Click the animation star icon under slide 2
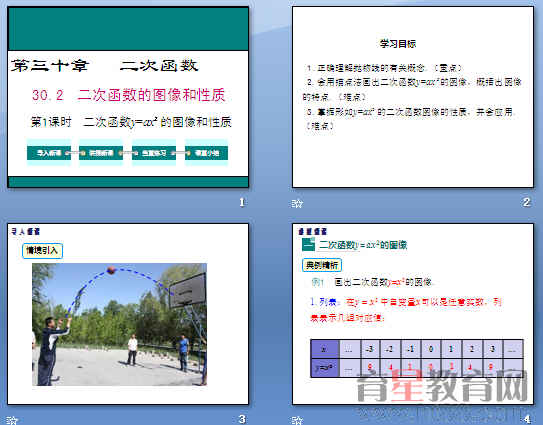Viewport: 543px width, 425px height. [297, 203]
